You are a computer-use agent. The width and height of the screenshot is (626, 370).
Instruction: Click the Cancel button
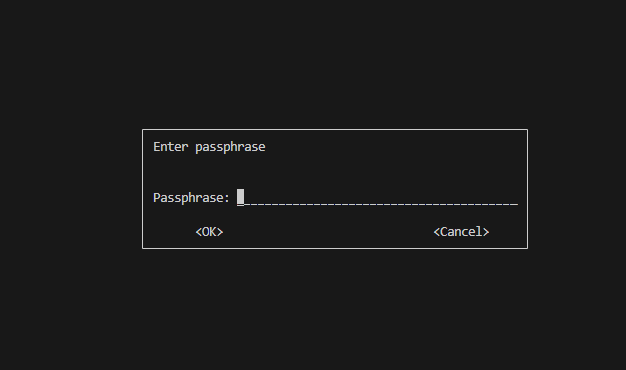click(x=461, y=232)
